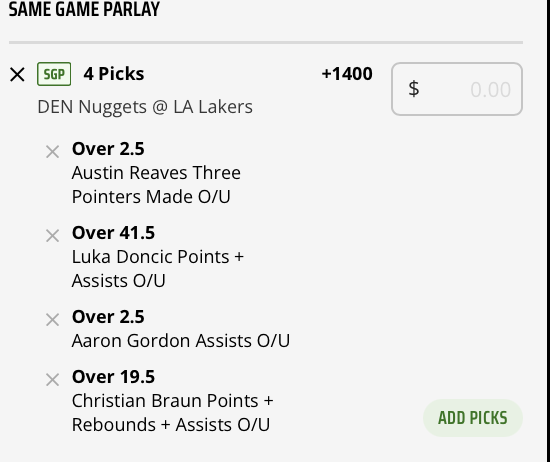This screenshot has height=462, width=550.
Task: Open DEN Nuggets @ LA Lakers matchup
Action: click(x=145, y=107)
